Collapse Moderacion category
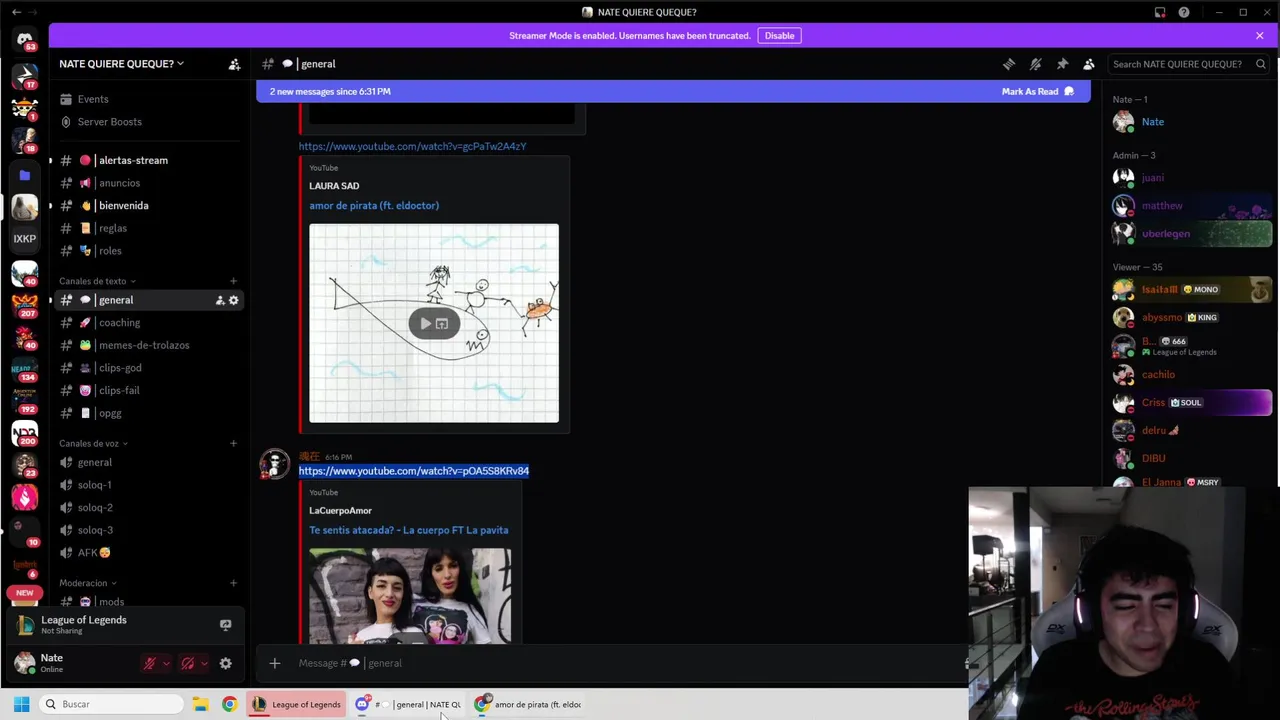Viewport: 1280px width, 720px height. (88, 583)
